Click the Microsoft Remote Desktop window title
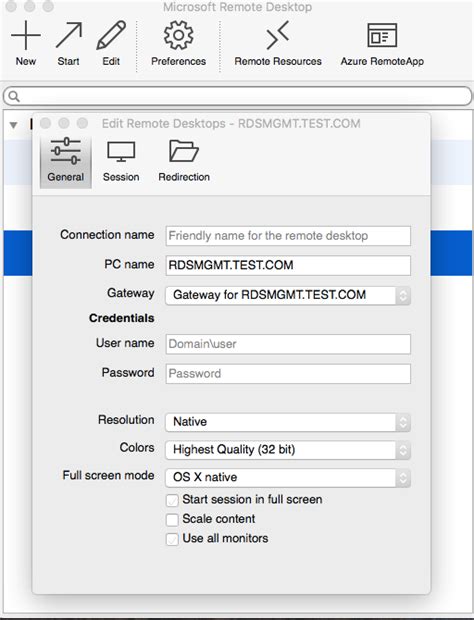The height and width of the screenshot is (620, 474). tap(238, 7)
